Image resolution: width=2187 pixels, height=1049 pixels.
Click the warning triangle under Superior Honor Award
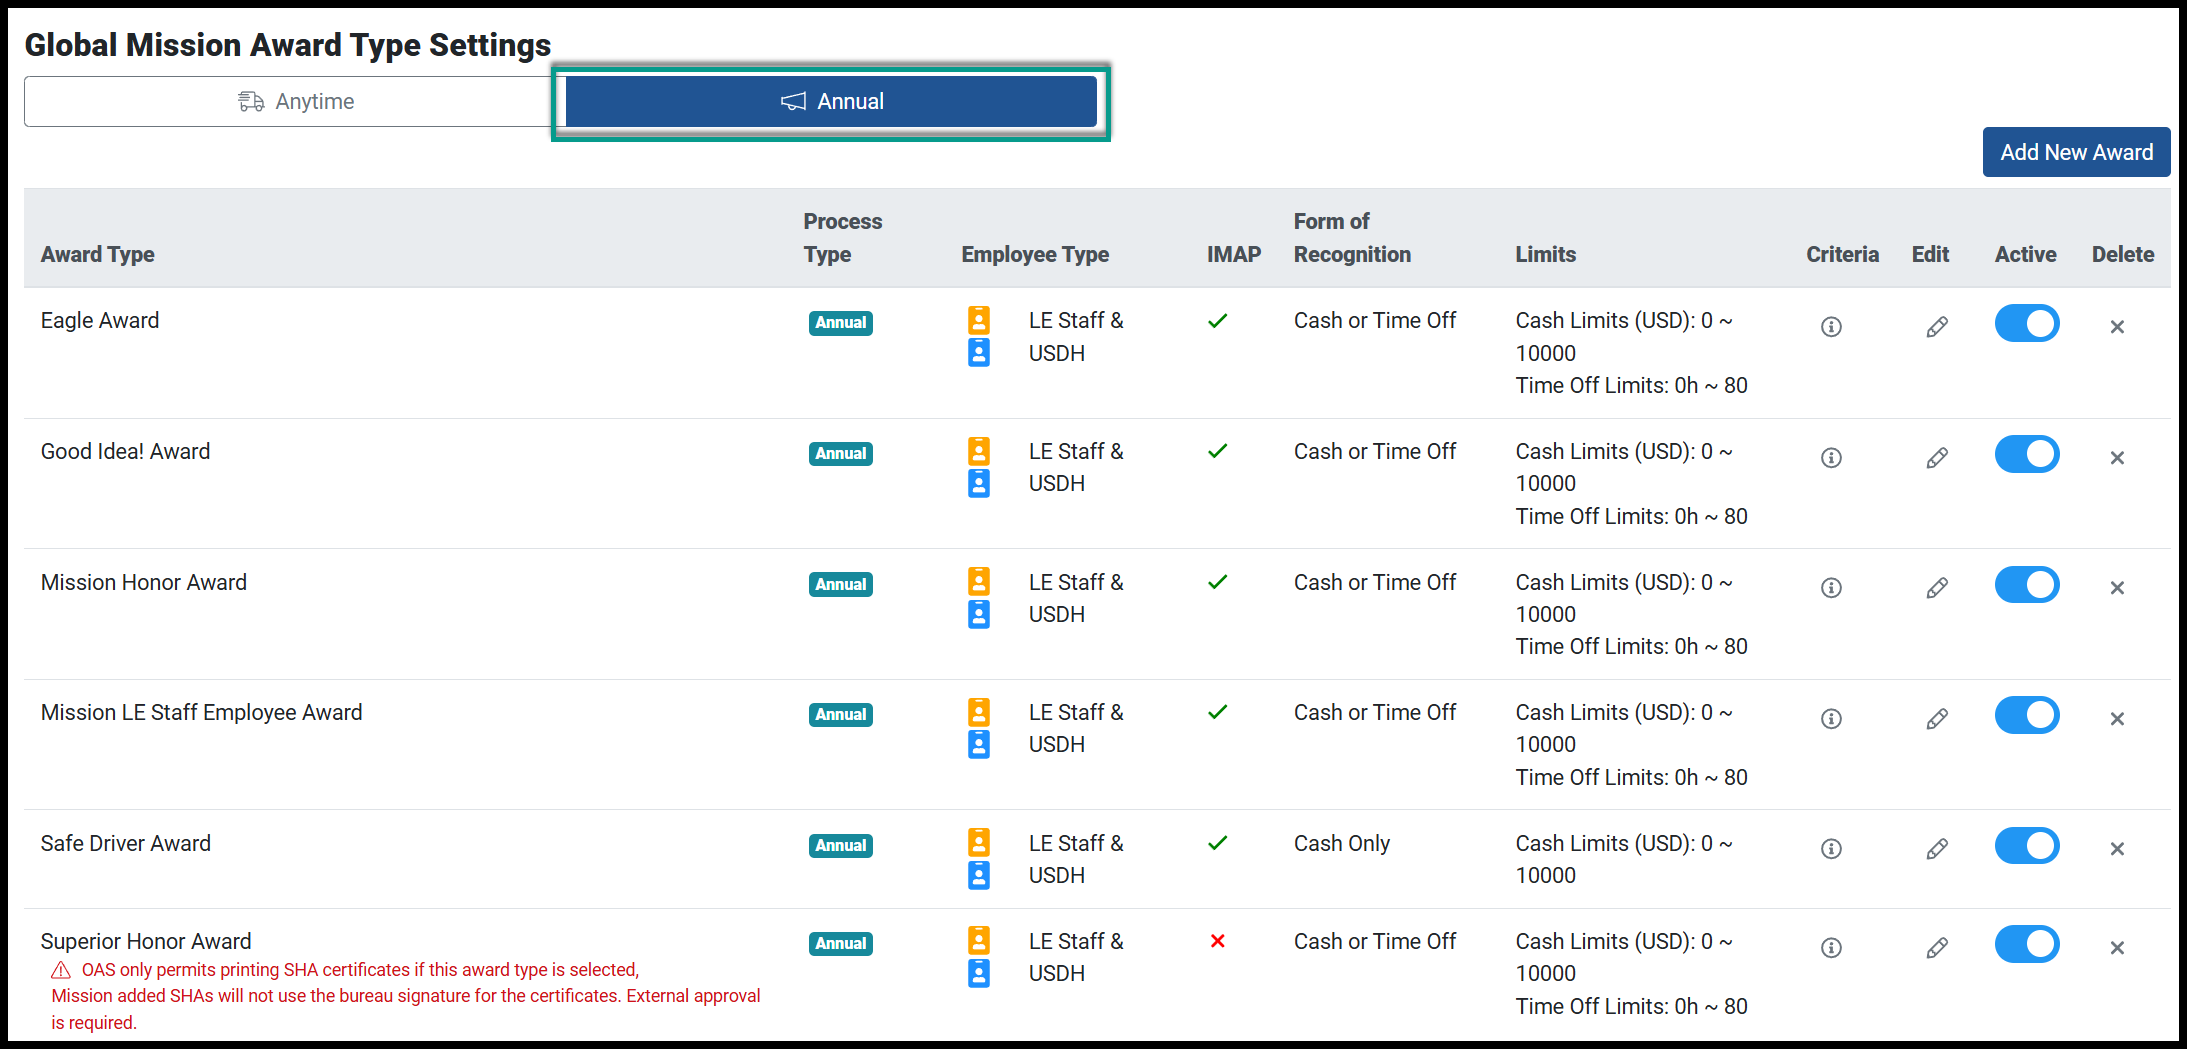(x=61, y=970)
